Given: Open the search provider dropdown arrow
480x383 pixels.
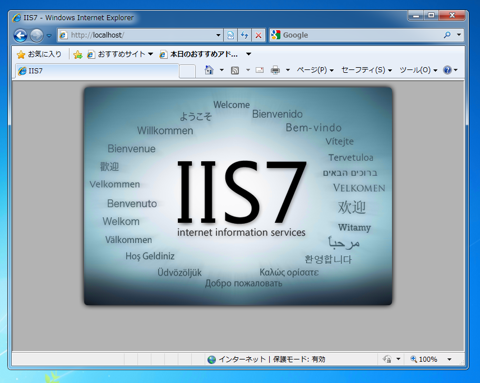Looking at the screenshot, I should (x=459, y=35).
